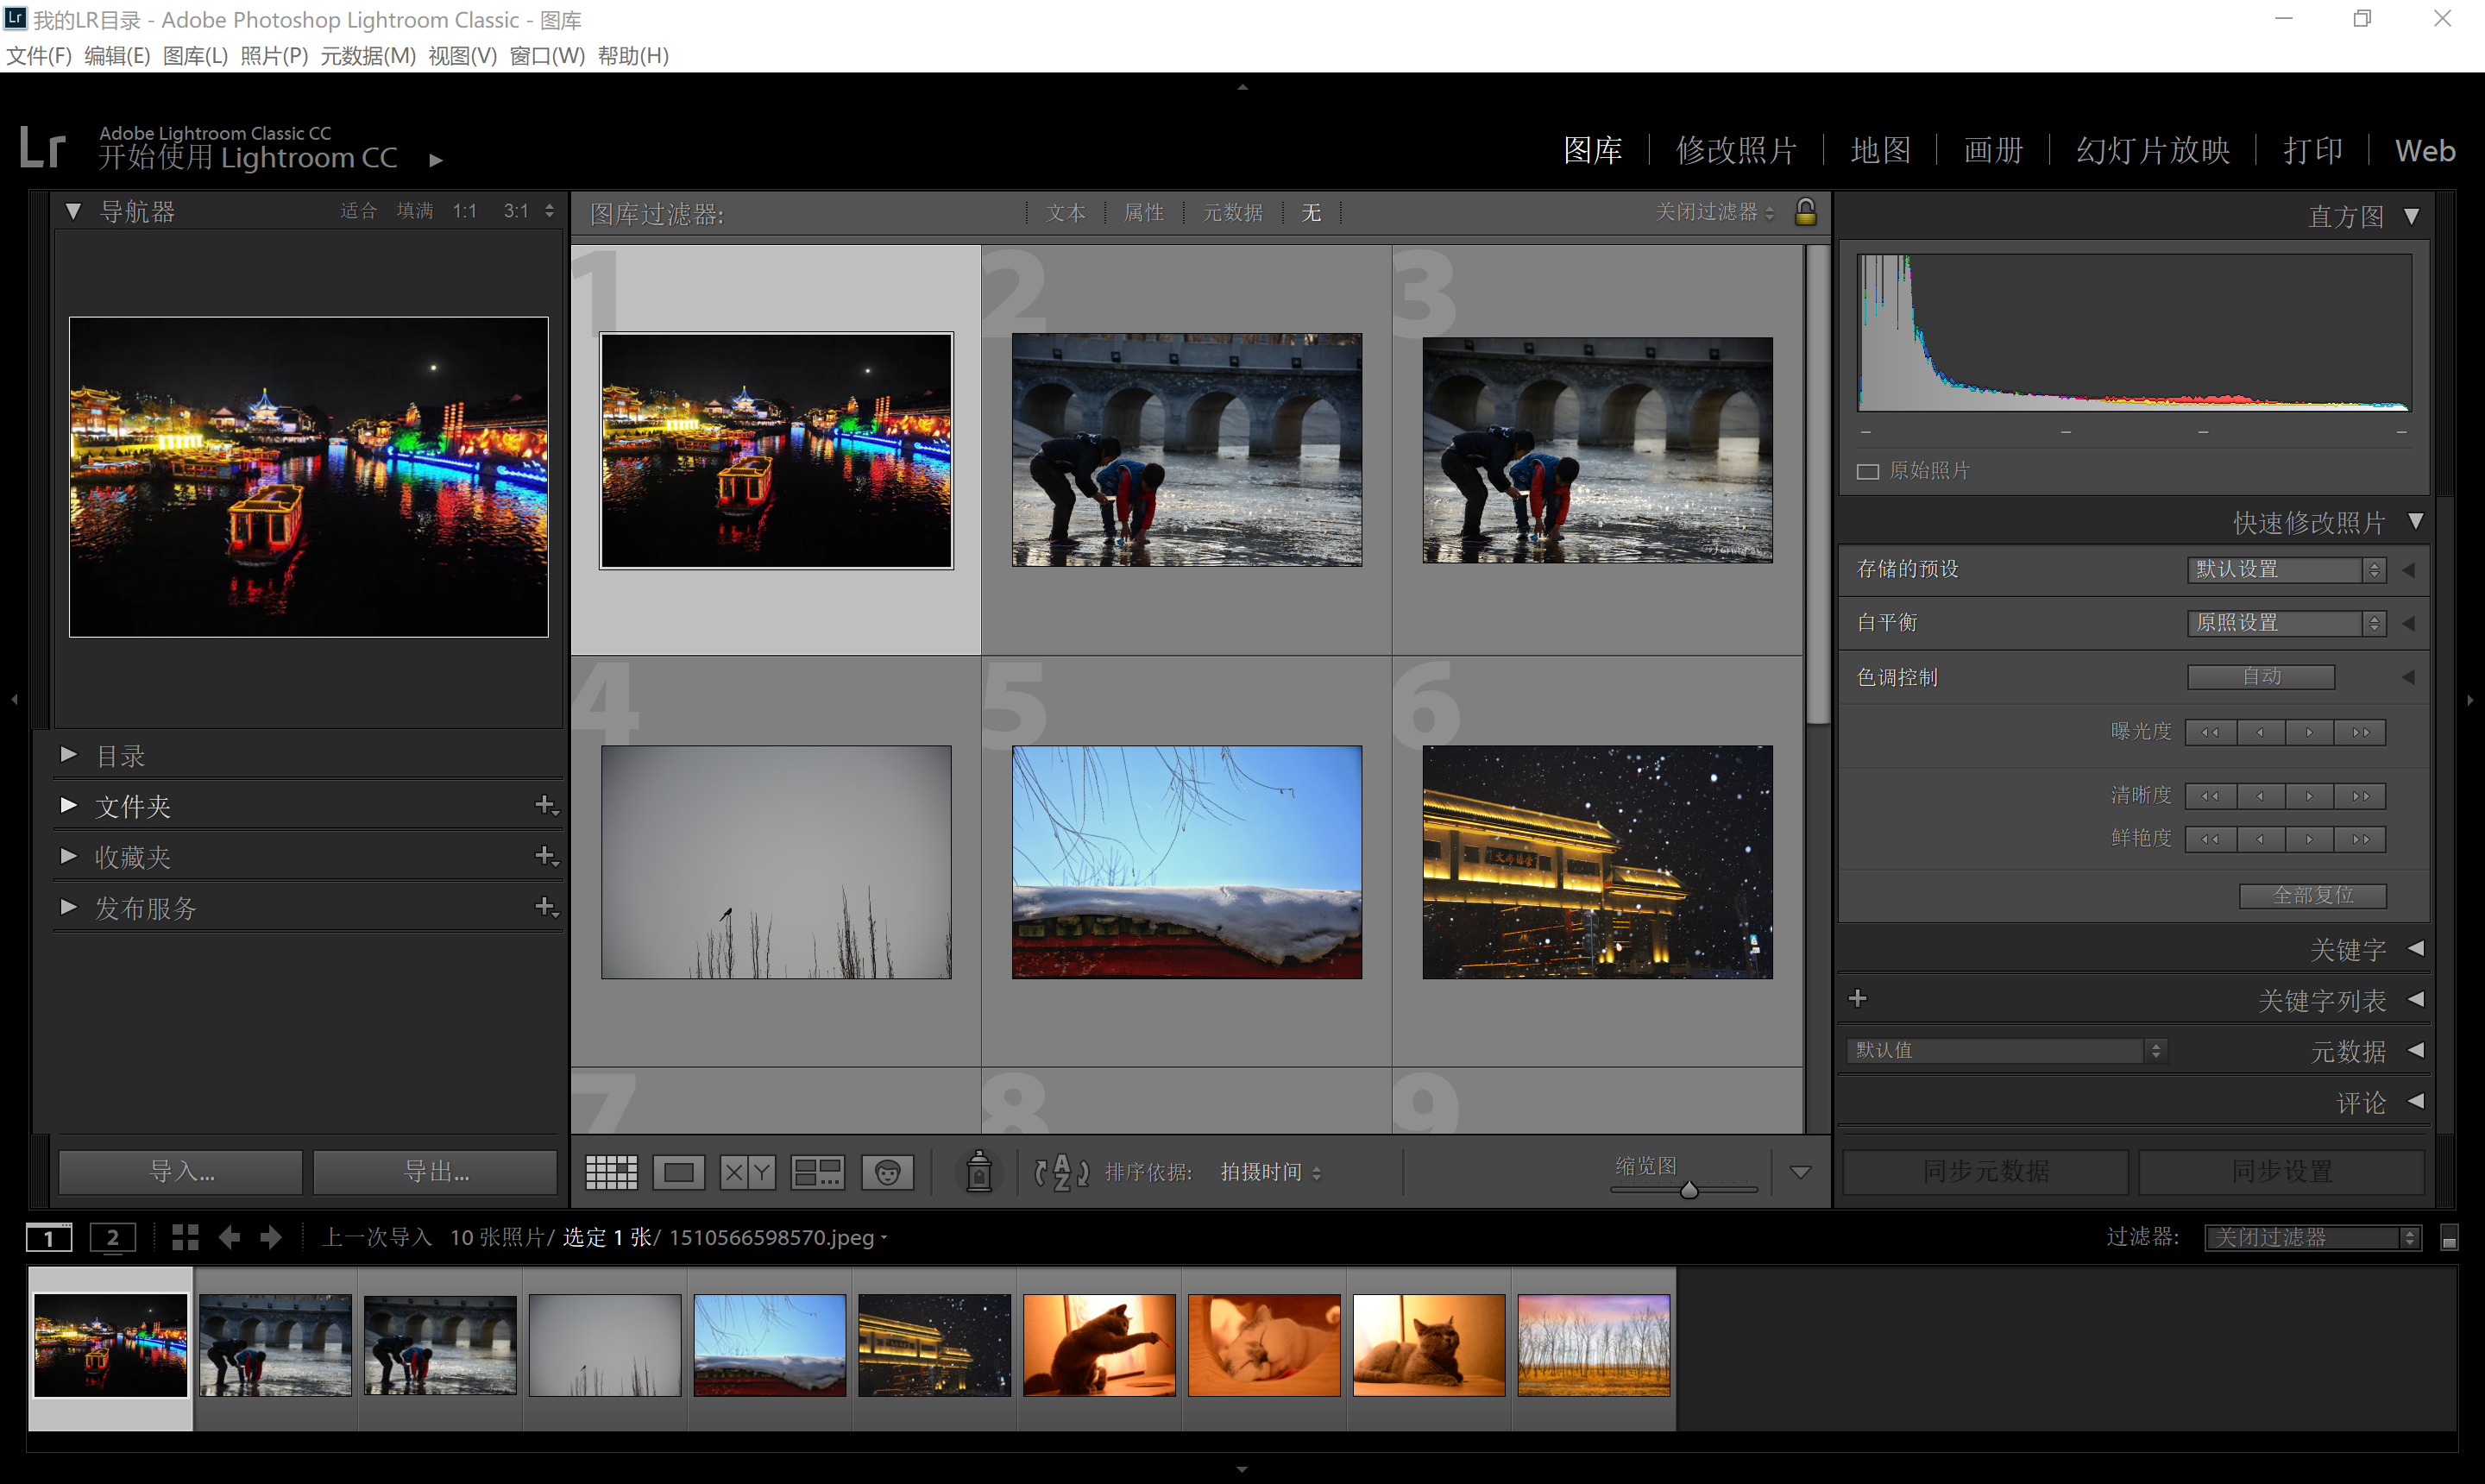
Task: Switch to 幻灯片放映 module
Action: [2153, 150]
